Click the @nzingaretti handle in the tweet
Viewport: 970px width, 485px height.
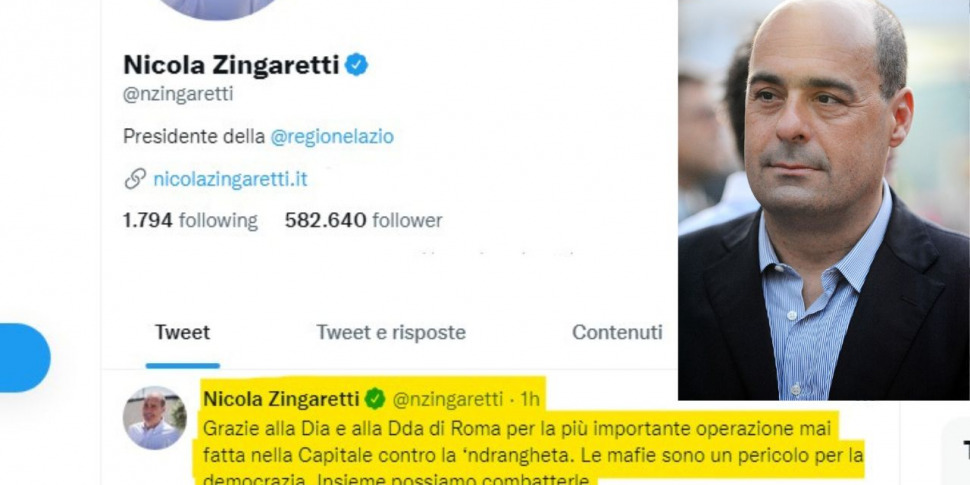pyautogui.click(x=447, y=400)
